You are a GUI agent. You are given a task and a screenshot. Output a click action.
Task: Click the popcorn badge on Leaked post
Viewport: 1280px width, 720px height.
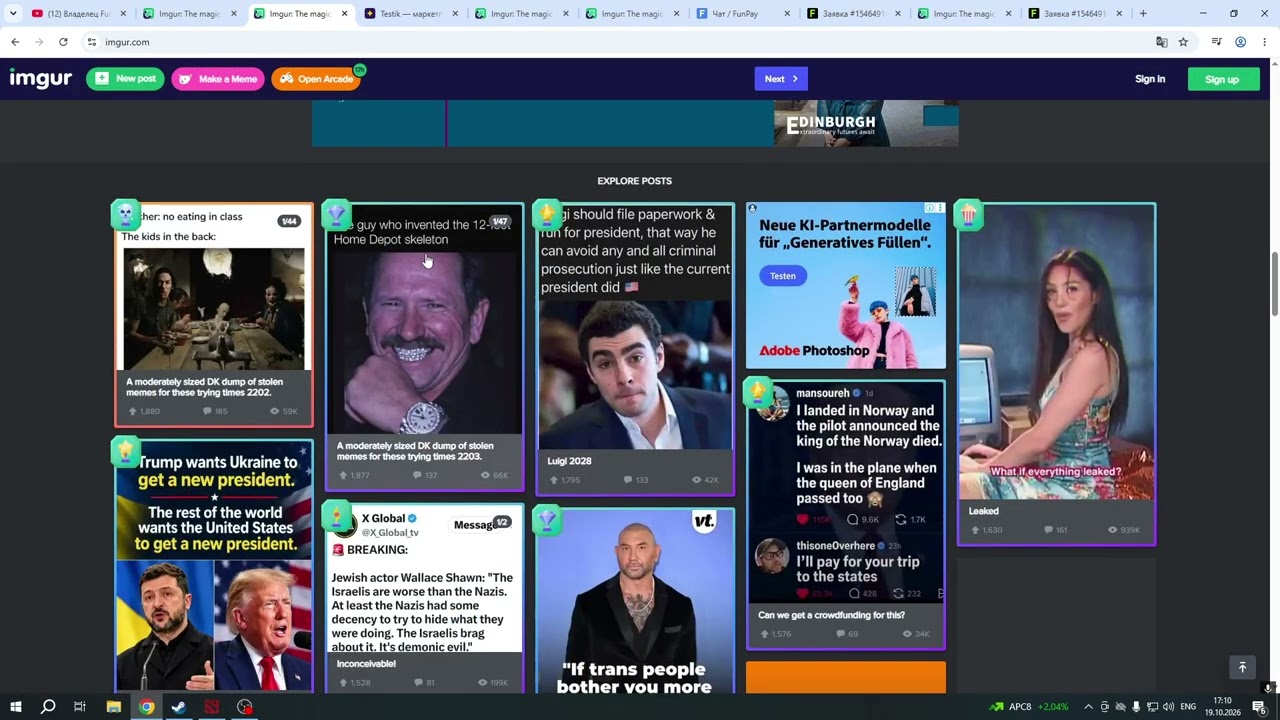[x=968, y=214]
